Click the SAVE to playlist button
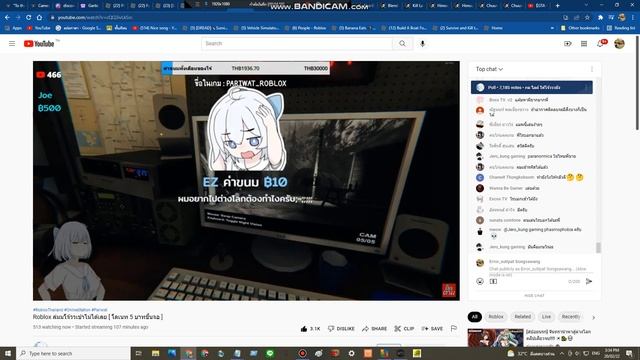 point(432,329)
